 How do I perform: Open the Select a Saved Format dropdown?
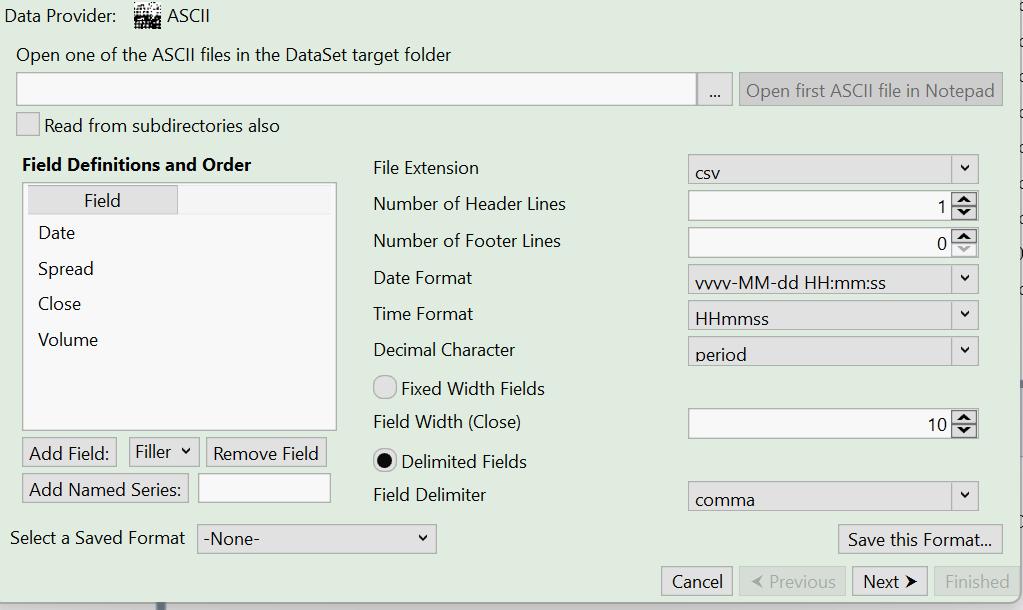pyautogui.click(x=317, y=539)
